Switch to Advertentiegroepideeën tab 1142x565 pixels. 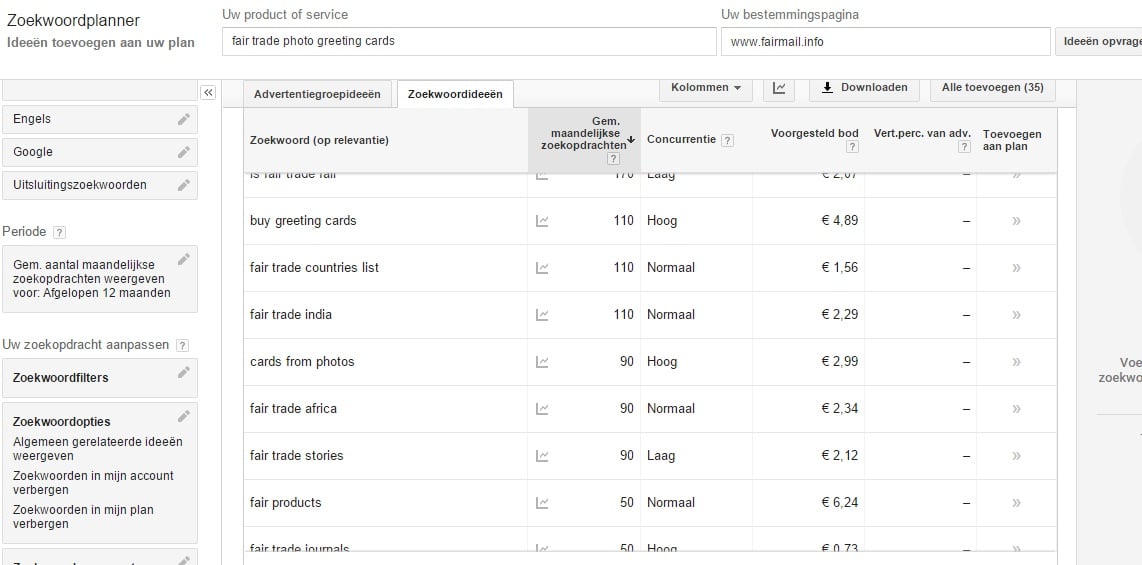coord(317,94)
